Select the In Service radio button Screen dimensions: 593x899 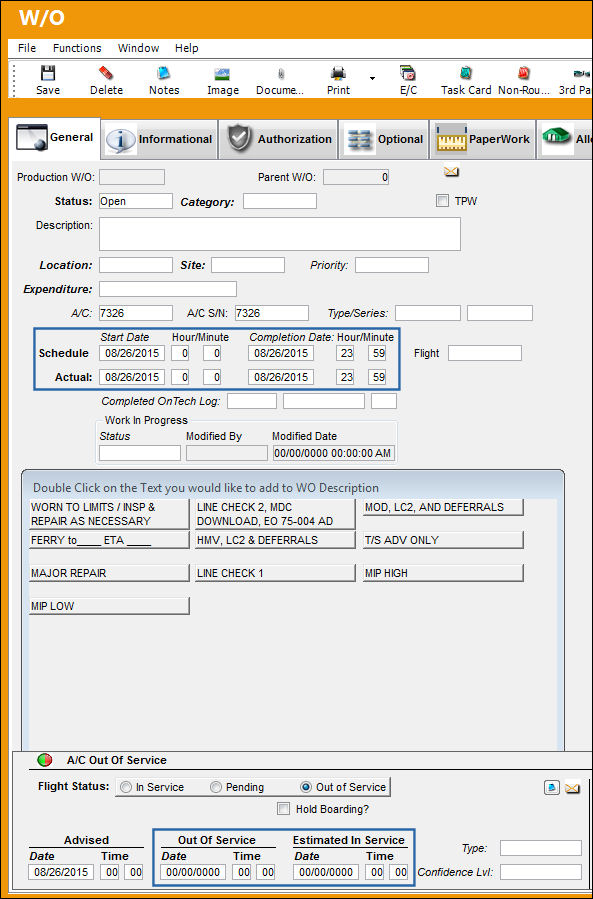pos(125,787)
